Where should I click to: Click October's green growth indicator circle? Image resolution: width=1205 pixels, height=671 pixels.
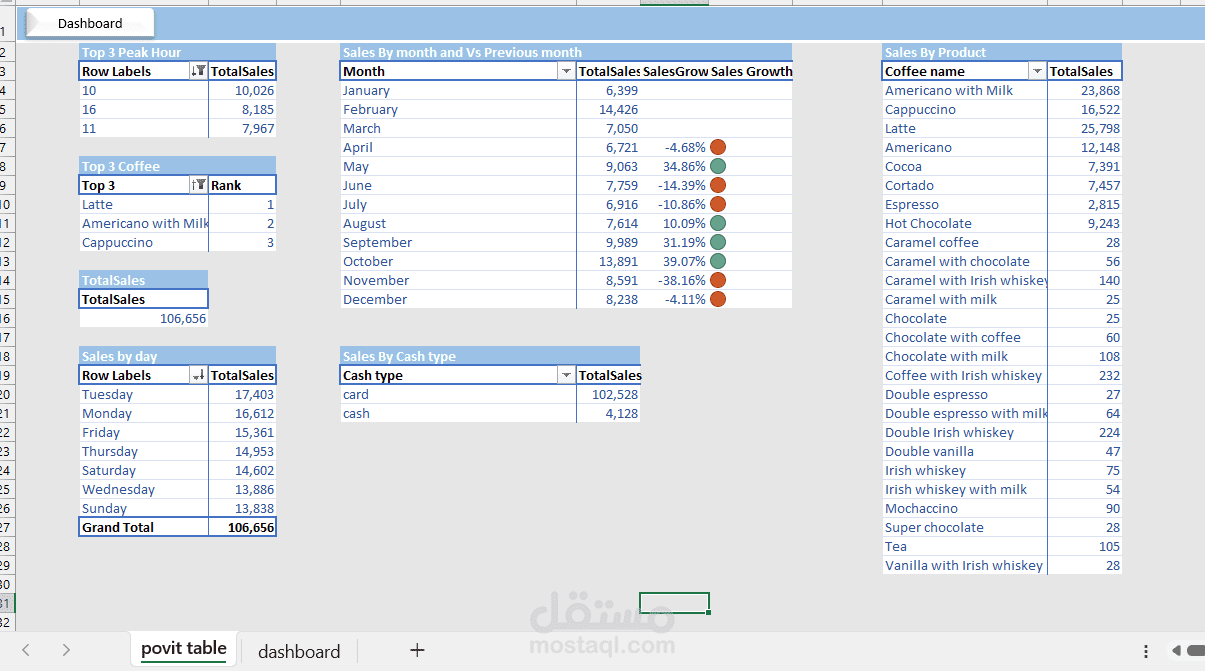(x=717, y=261)
